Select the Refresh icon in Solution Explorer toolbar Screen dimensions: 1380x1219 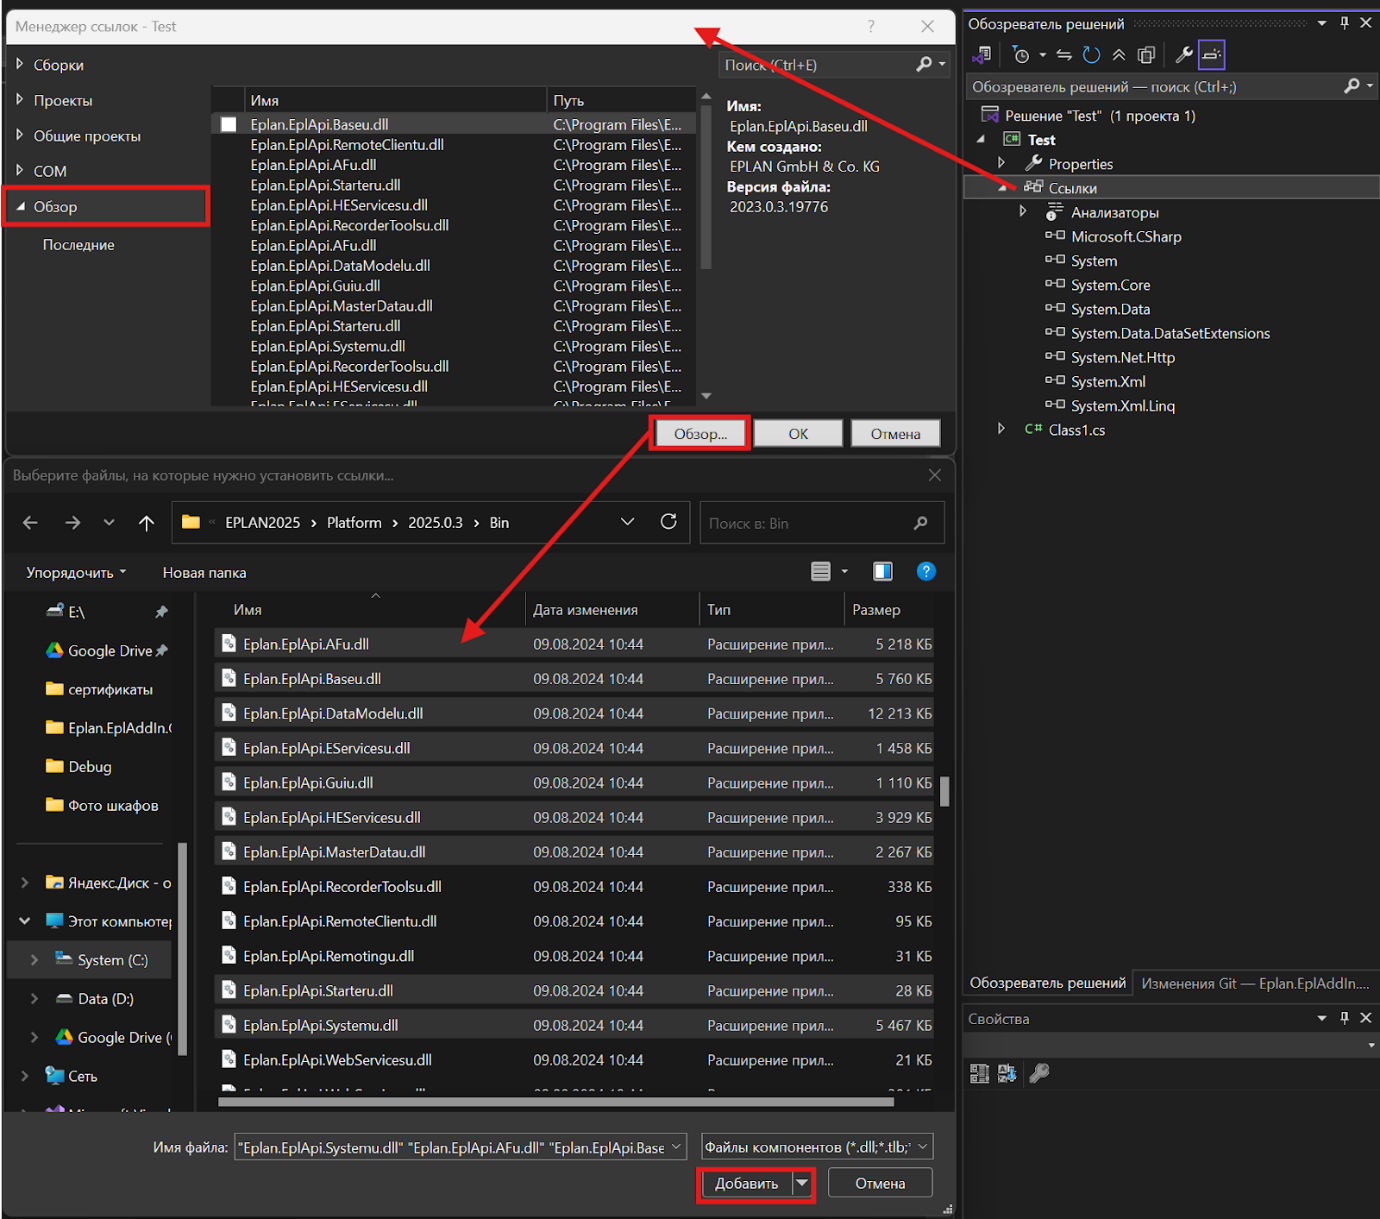click(x=1090, y=54)
